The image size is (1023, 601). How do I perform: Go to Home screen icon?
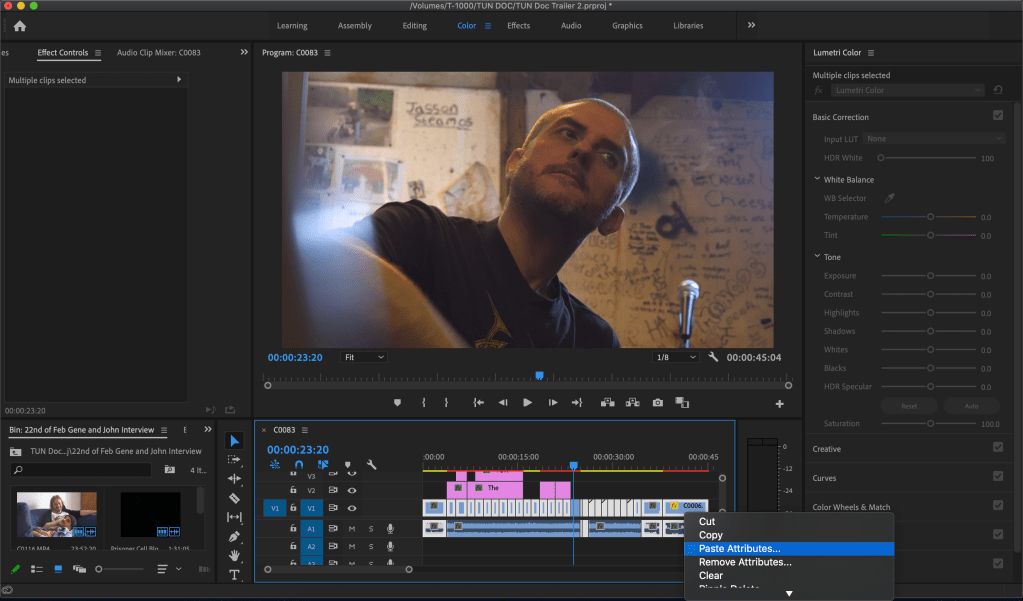(19, 26)
